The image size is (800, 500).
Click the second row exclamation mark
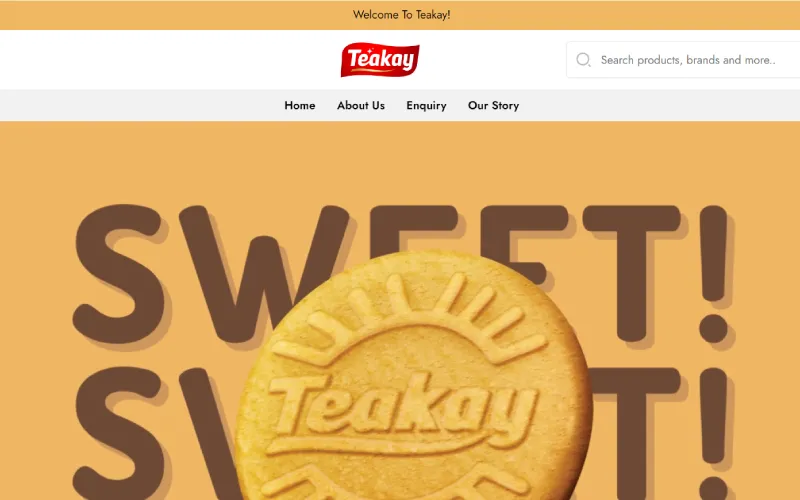(713, 434)
